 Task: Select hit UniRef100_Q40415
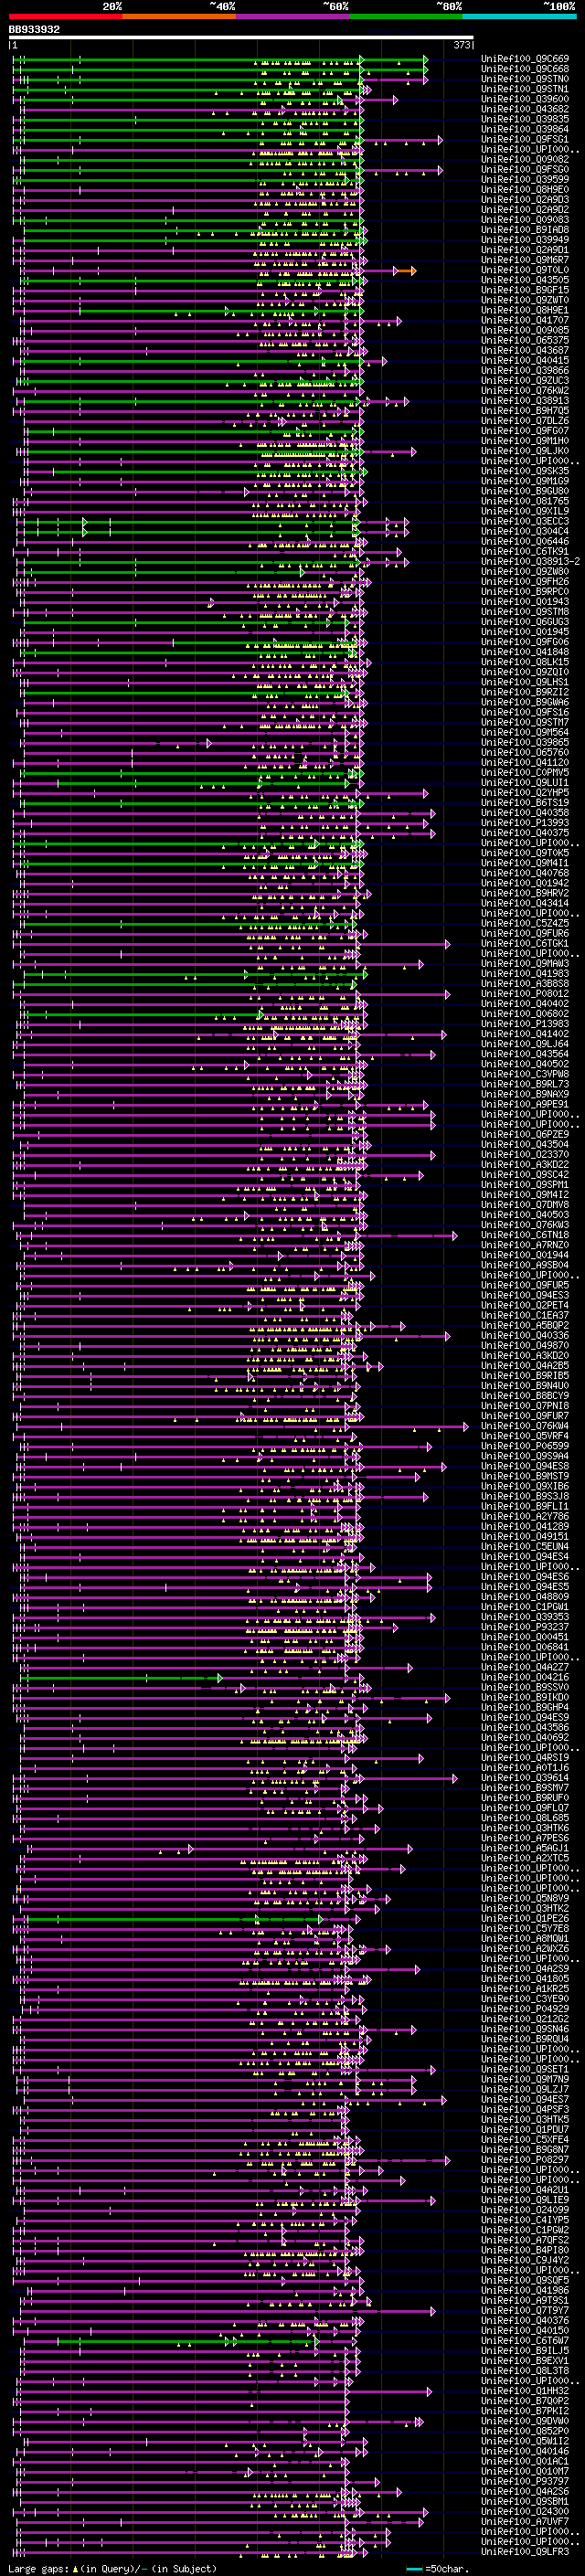(x=525, y=361)
